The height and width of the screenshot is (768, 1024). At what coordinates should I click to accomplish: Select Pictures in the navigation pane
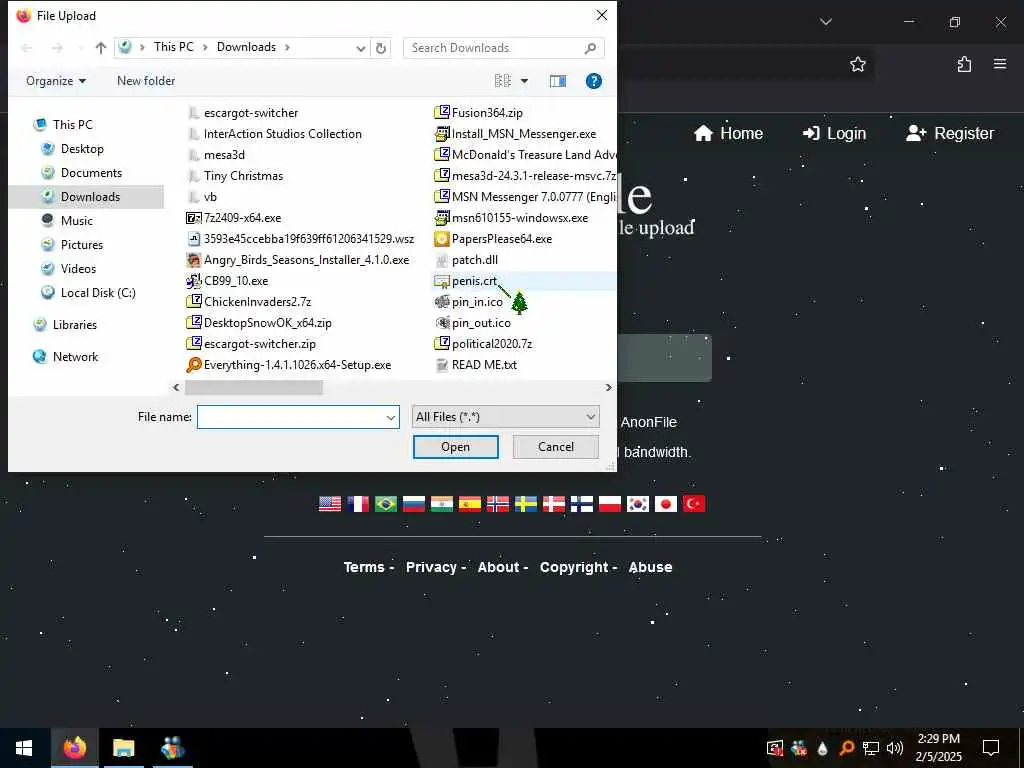point(82,245)
